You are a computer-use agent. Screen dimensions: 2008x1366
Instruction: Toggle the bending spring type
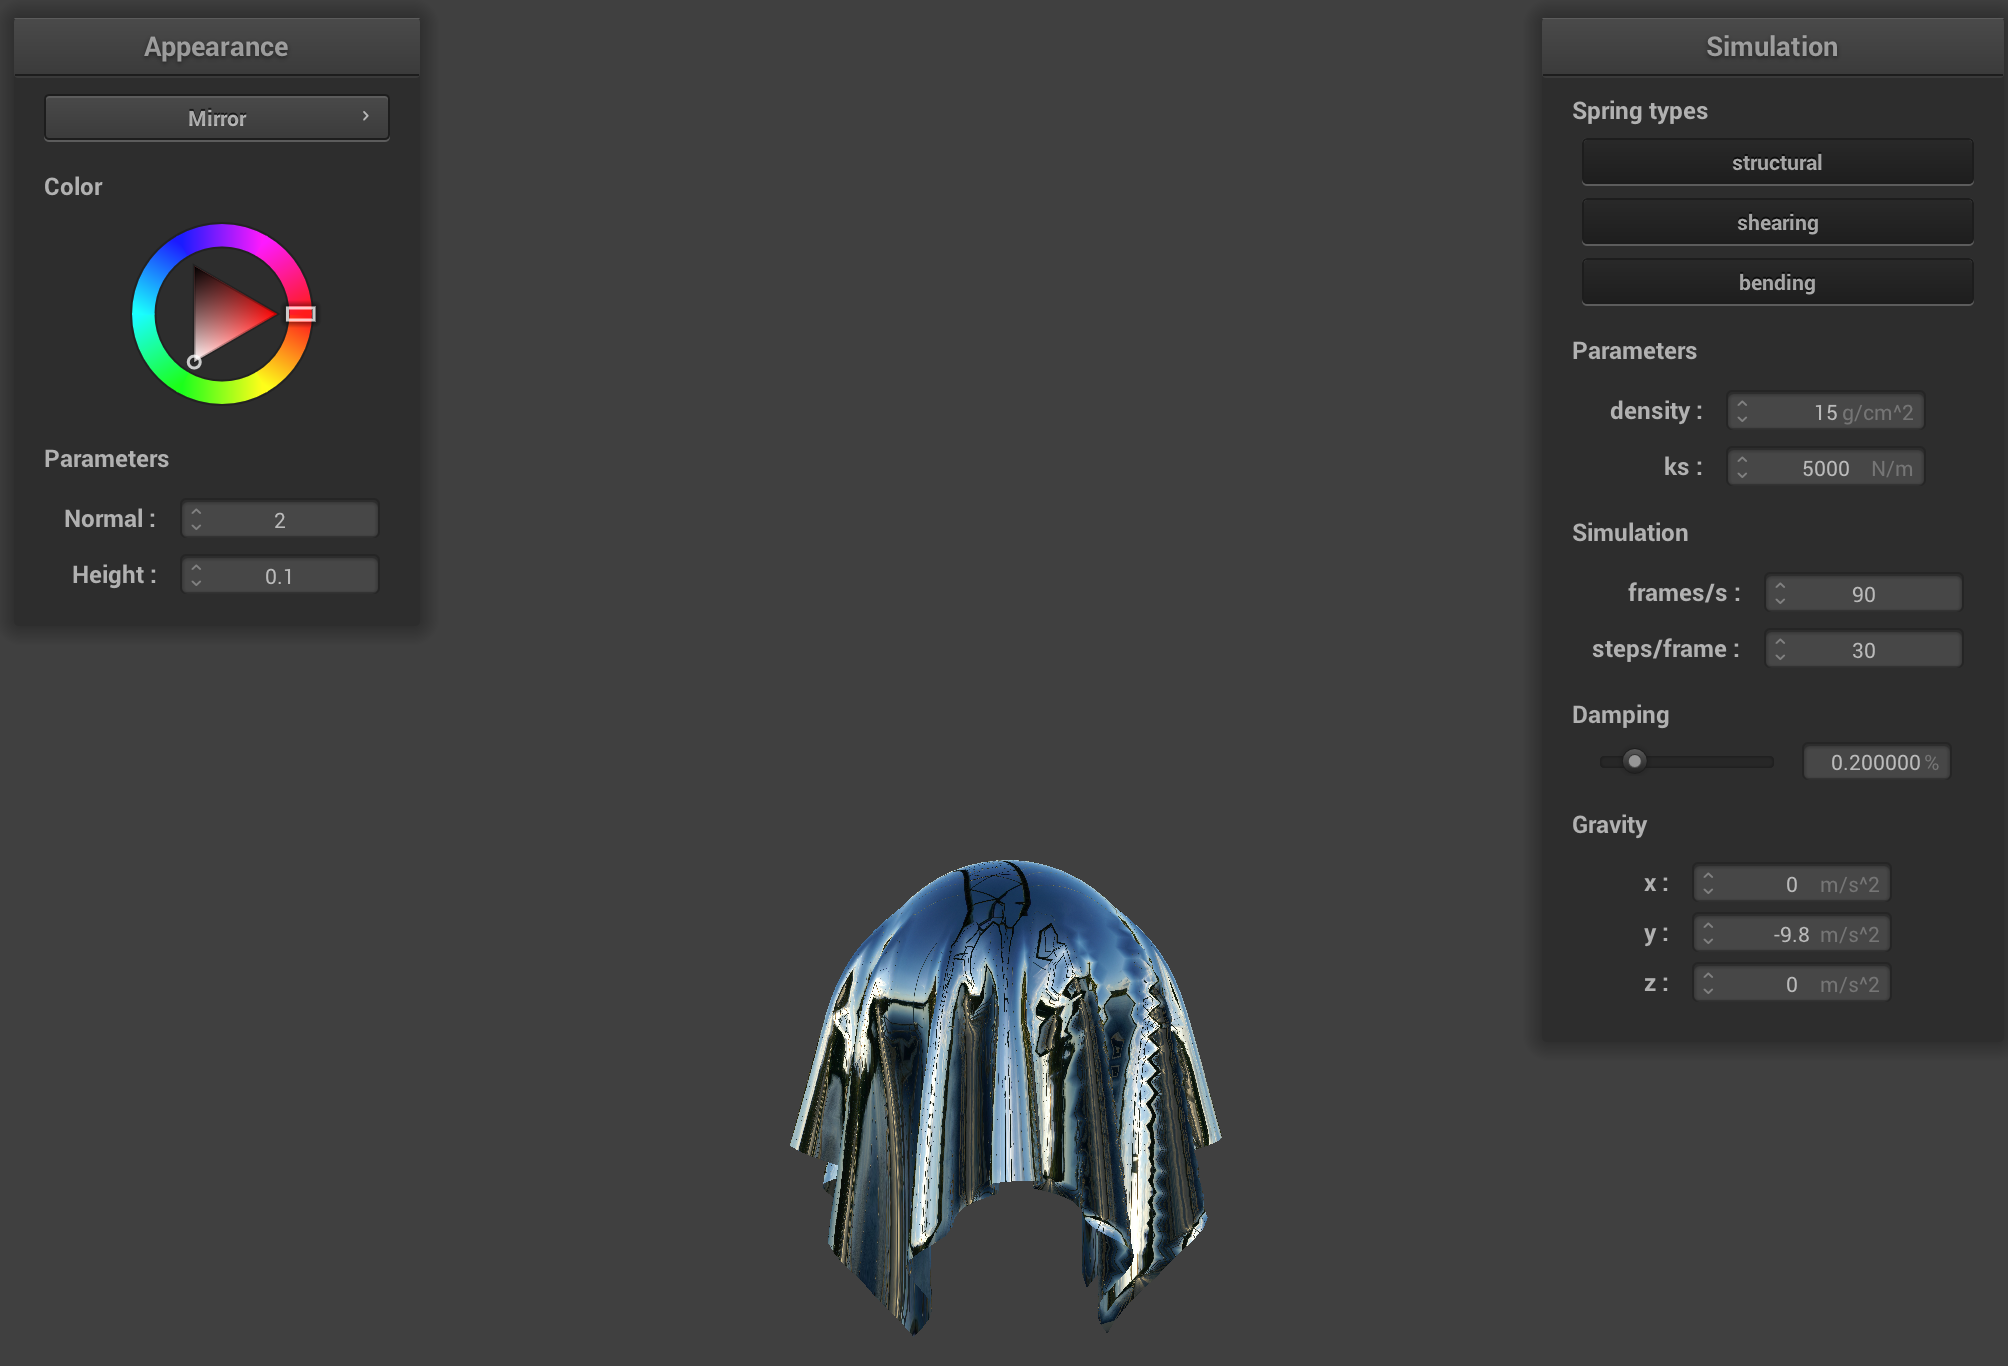1777,282
